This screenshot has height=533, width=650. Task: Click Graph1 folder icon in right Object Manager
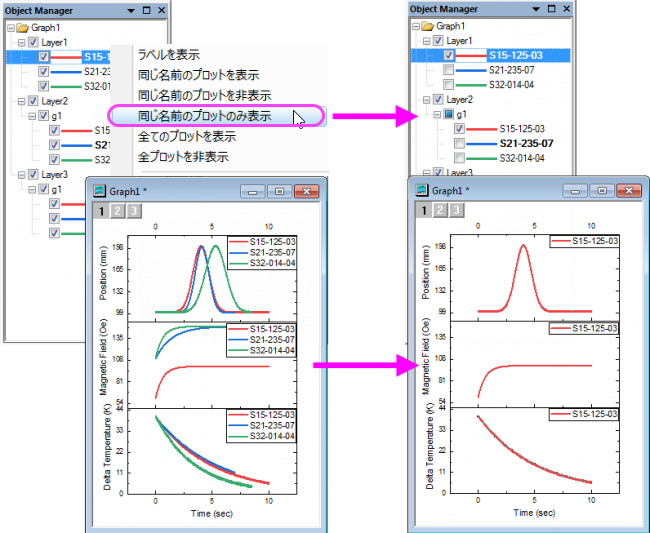pyautogui.click(x=428, y=26)
